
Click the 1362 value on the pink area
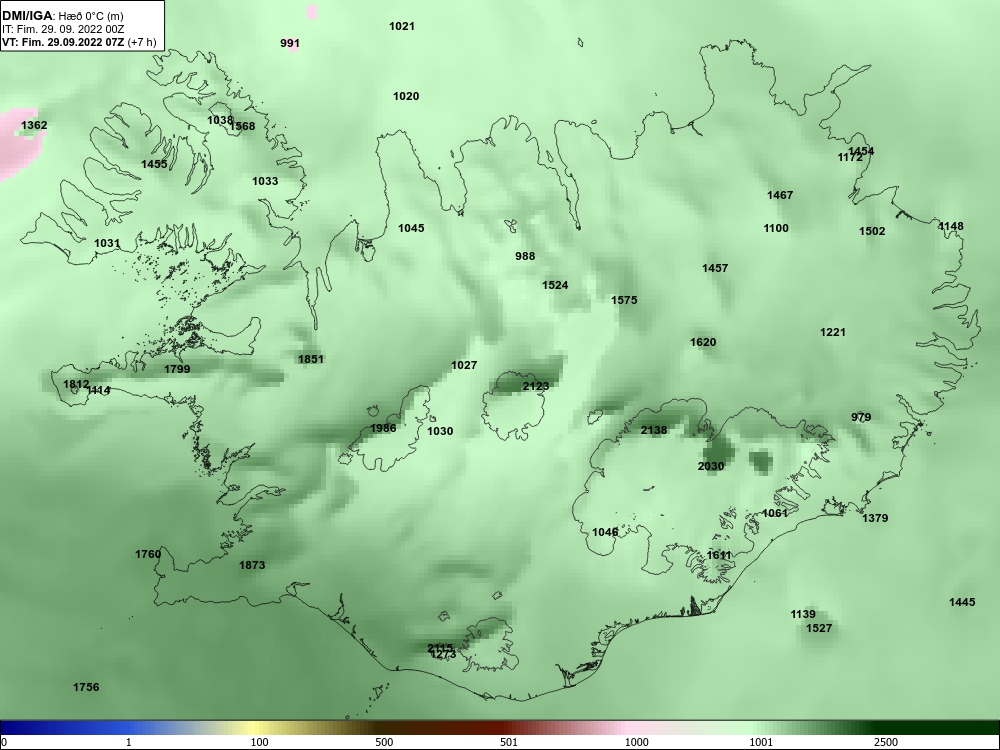[x=34, y=125]
